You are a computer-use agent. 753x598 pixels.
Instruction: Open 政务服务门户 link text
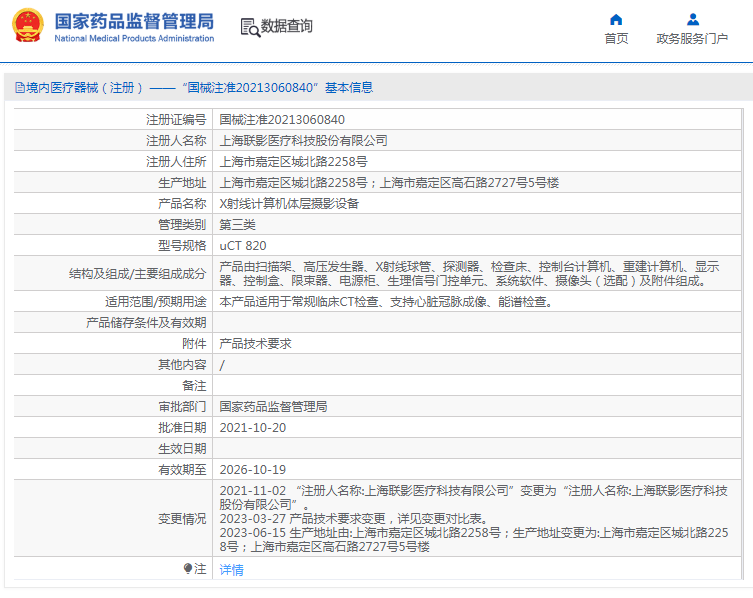tap(692, 38)
